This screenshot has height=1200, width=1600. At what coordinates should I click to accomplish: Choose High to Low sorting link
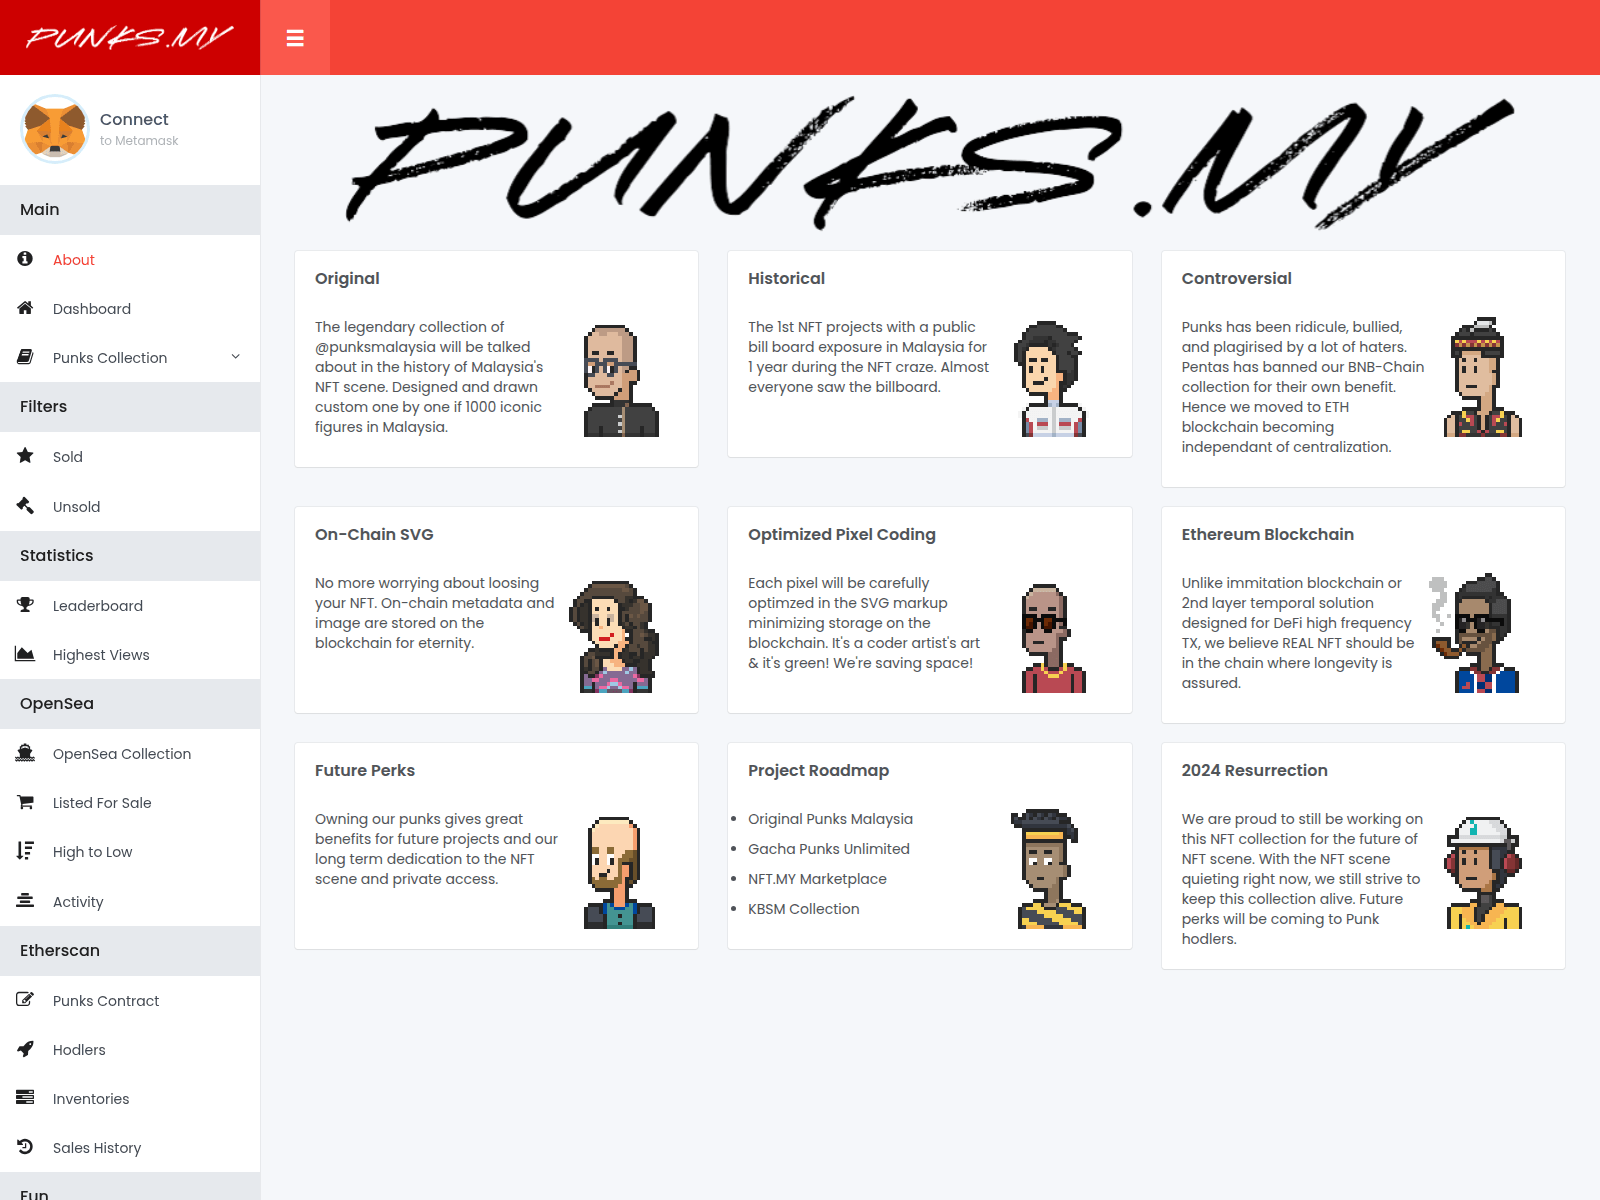point(130,852)
